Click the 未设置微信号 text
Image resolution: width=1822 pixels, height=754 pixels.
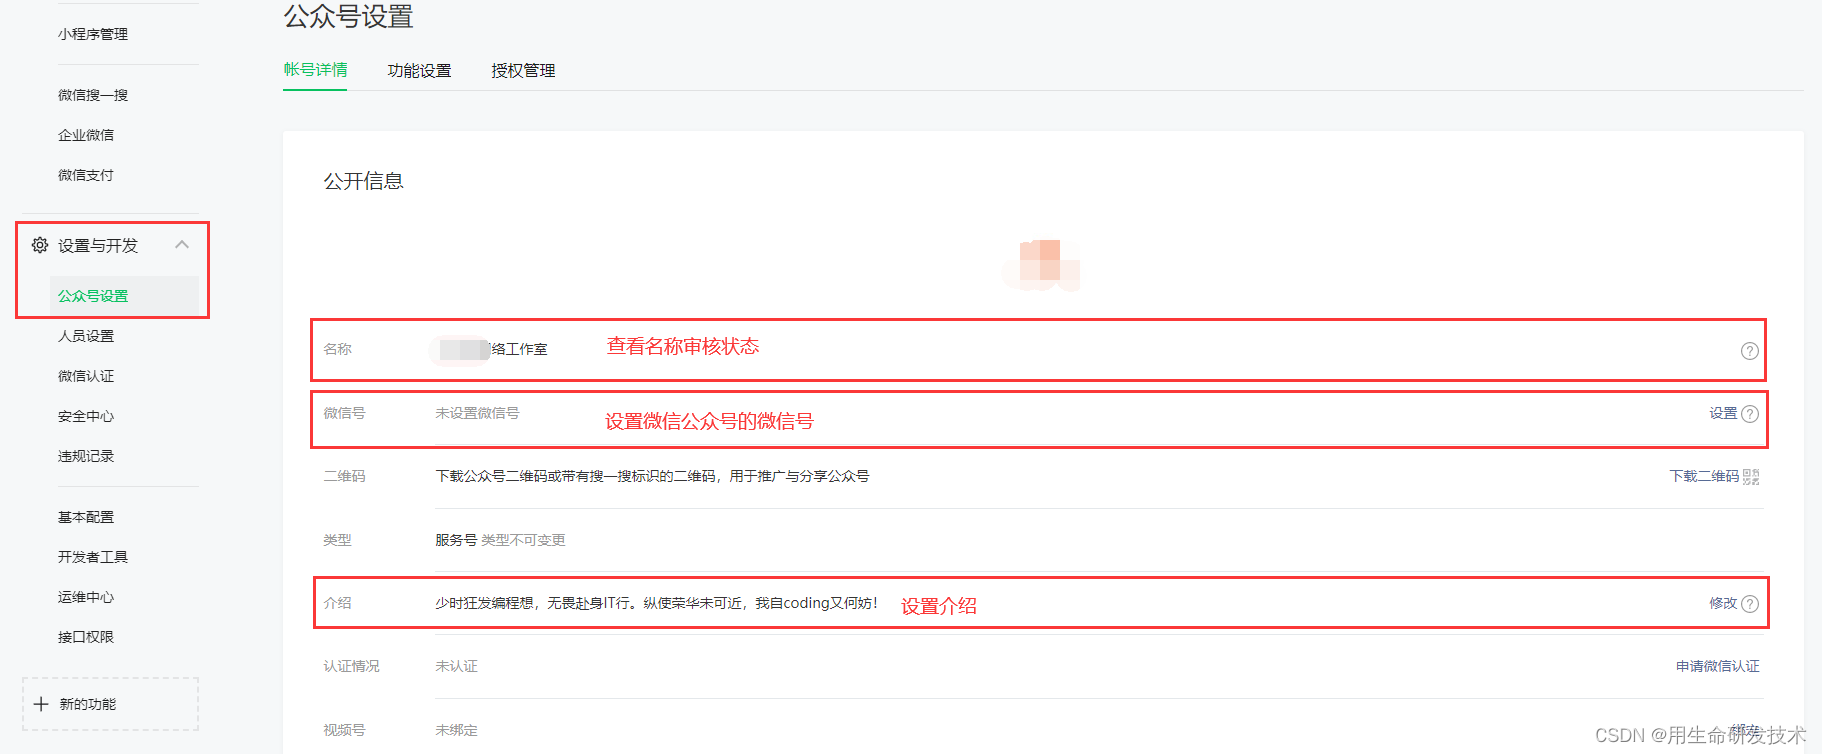(x=477, y=413)
